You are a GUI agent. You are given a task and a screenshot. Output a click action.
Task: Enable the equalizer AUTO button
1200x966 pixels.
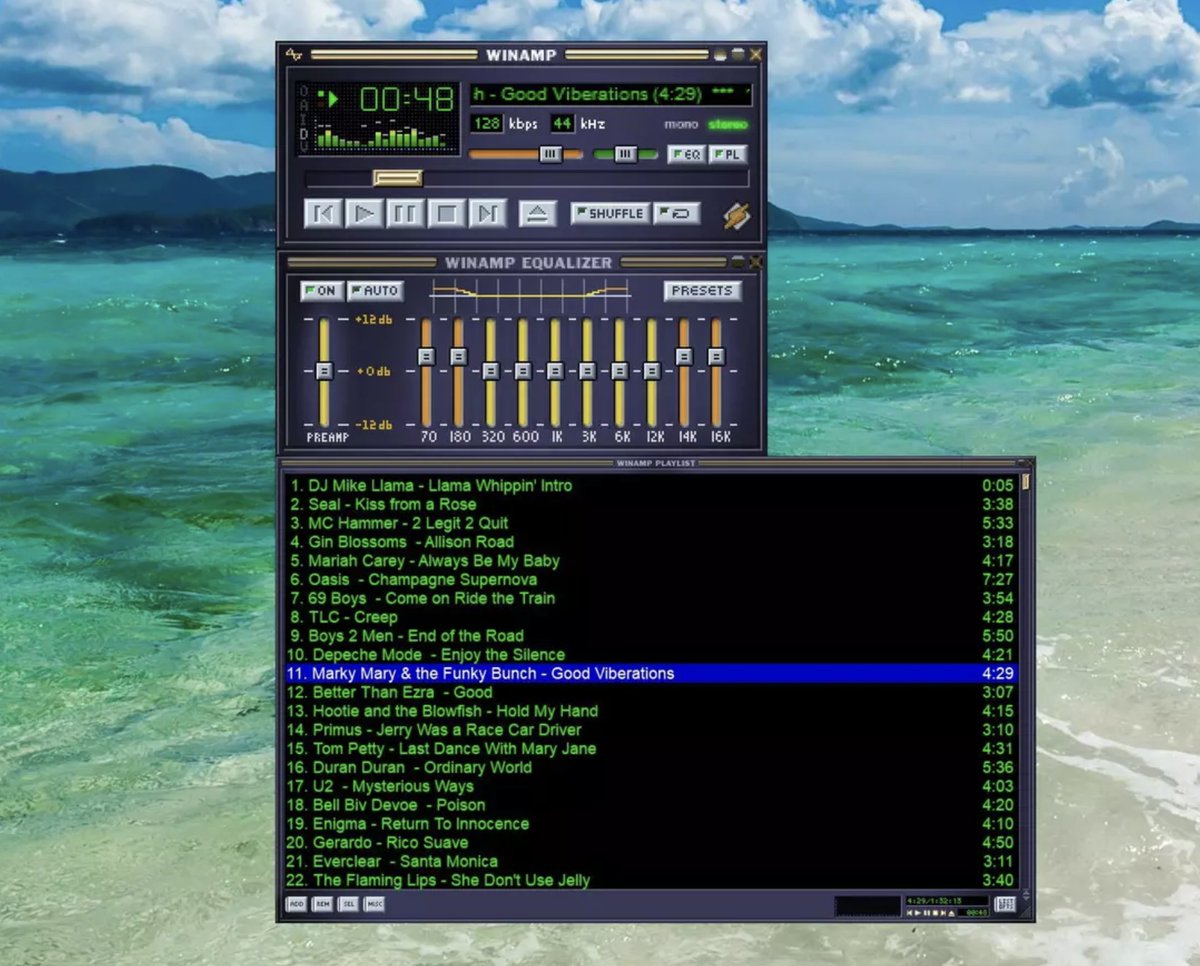[x=375, y=291]
